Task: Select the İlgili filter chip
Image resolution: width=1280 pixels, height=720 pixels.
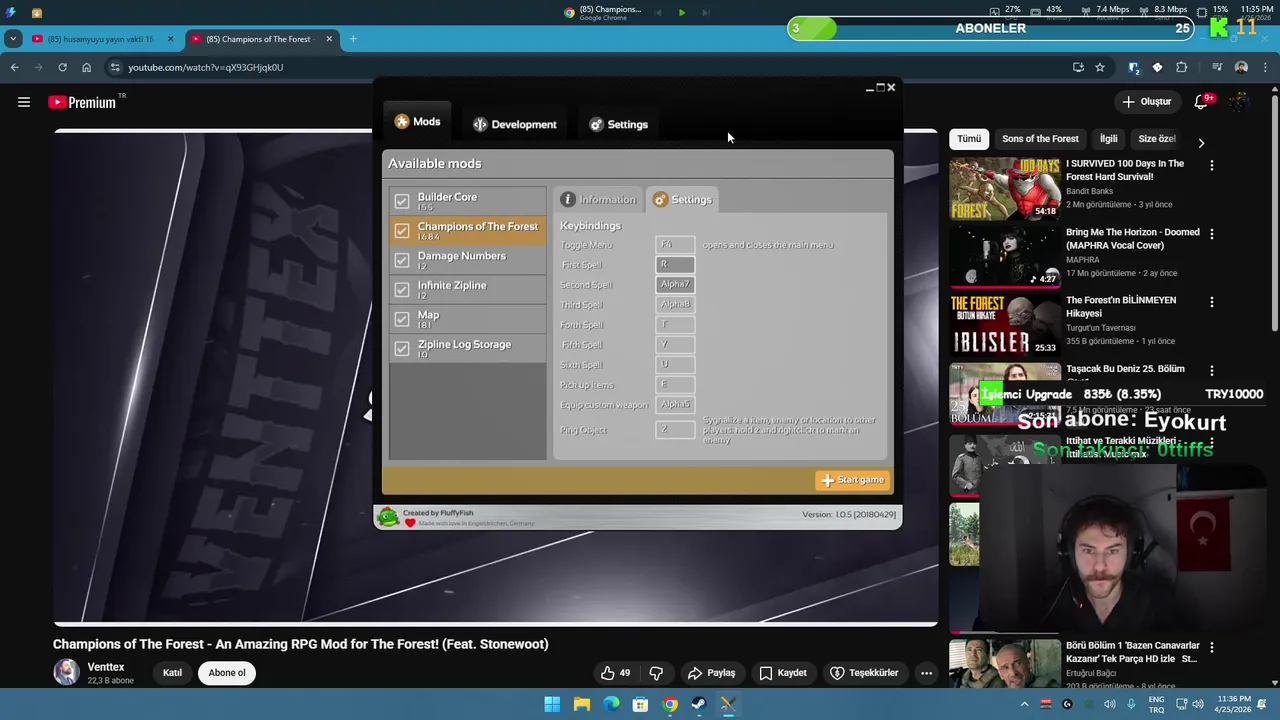Action: (1108, 139)
